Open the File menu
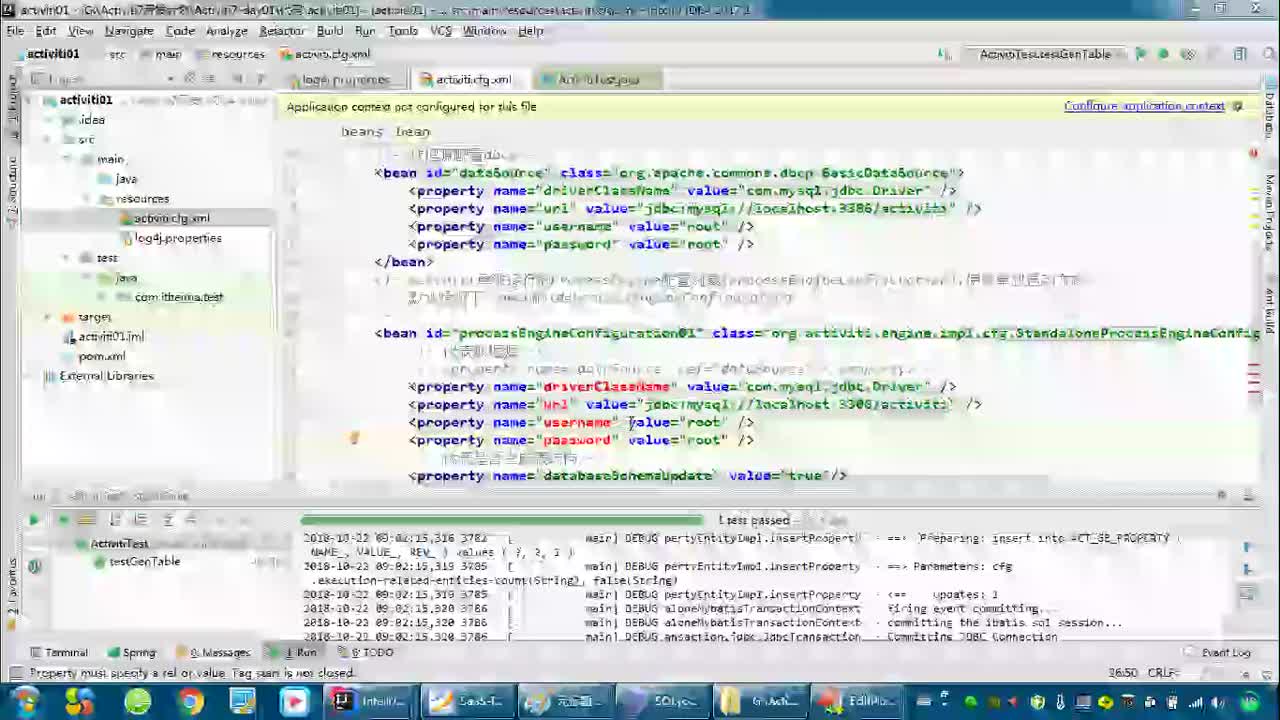This screenshot has height=720, width=1280. 15,31
